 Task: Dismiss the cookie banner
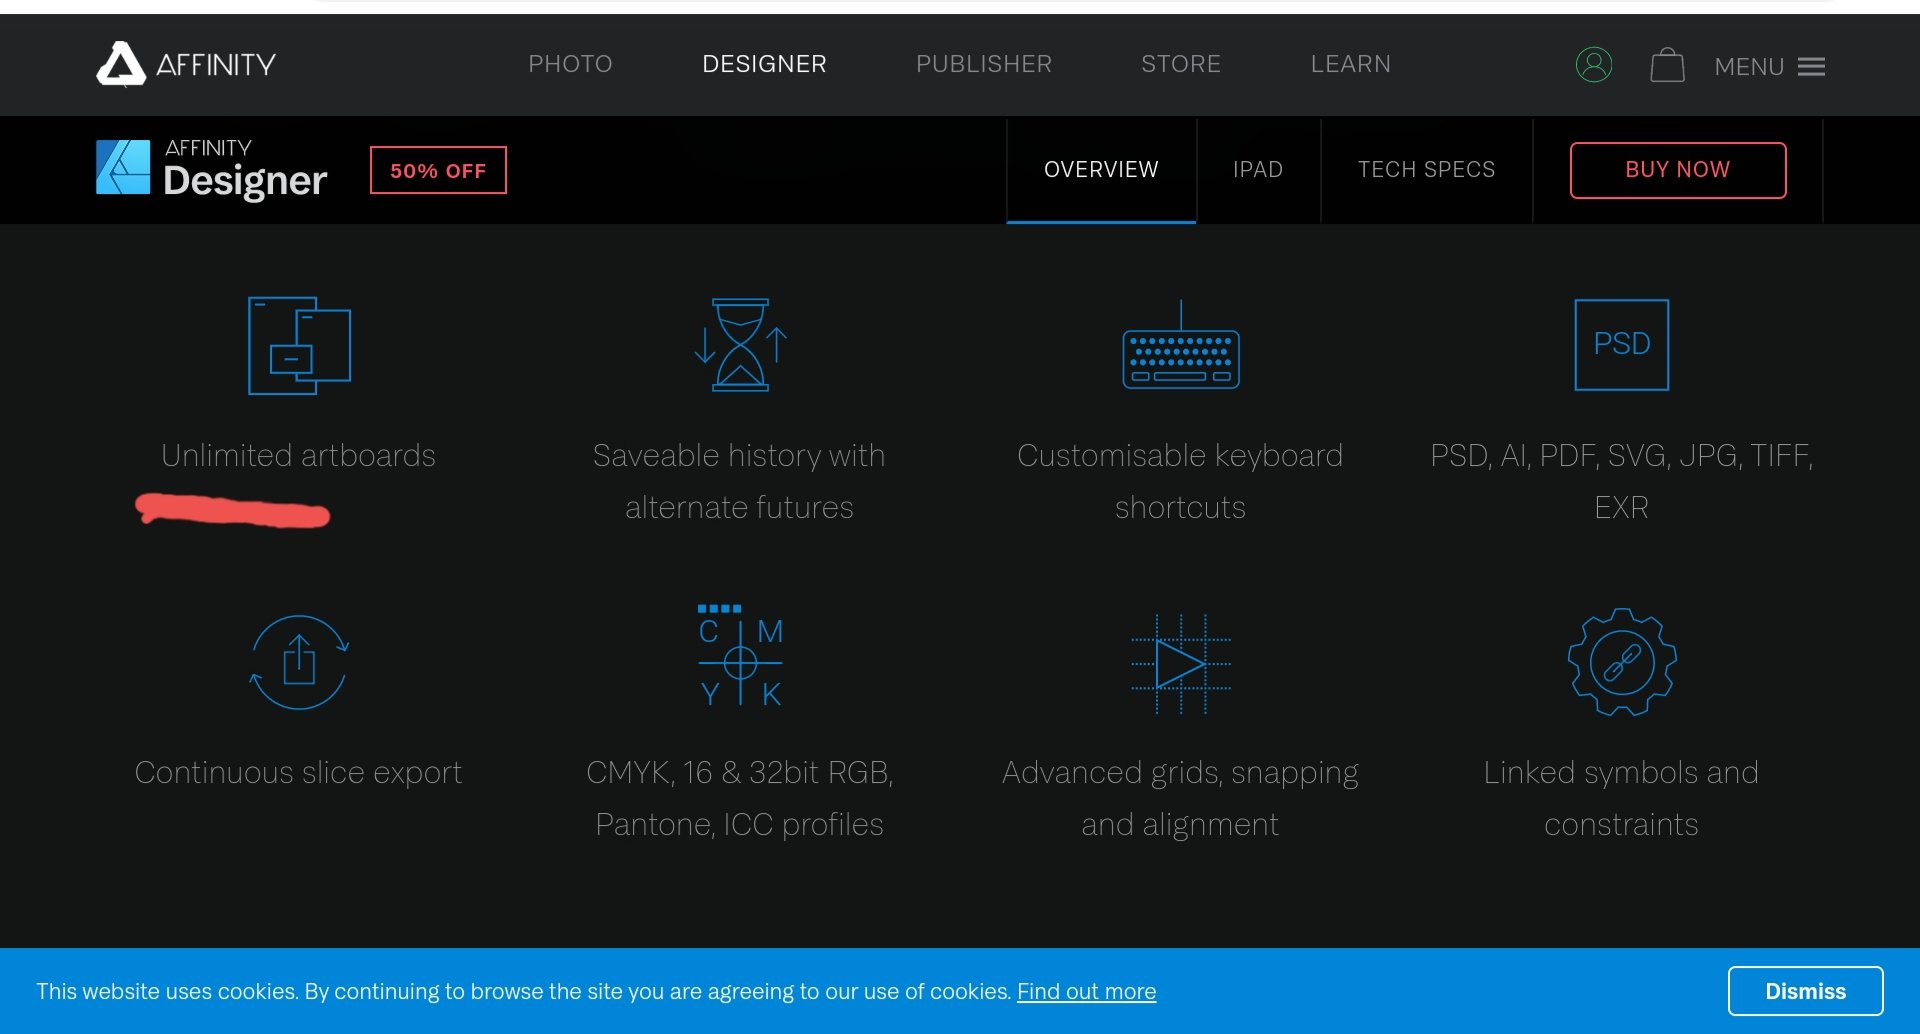click(1806, 991)
